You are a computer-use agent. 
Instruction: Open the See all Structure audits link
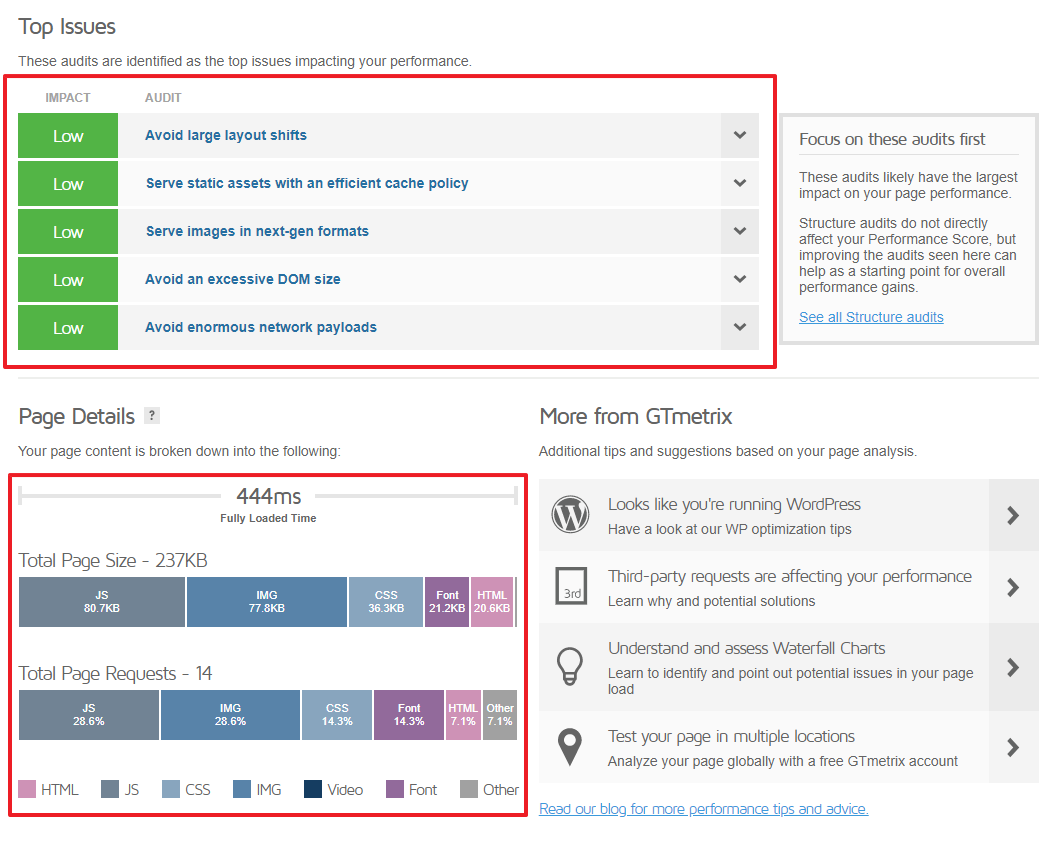point(870,317)
